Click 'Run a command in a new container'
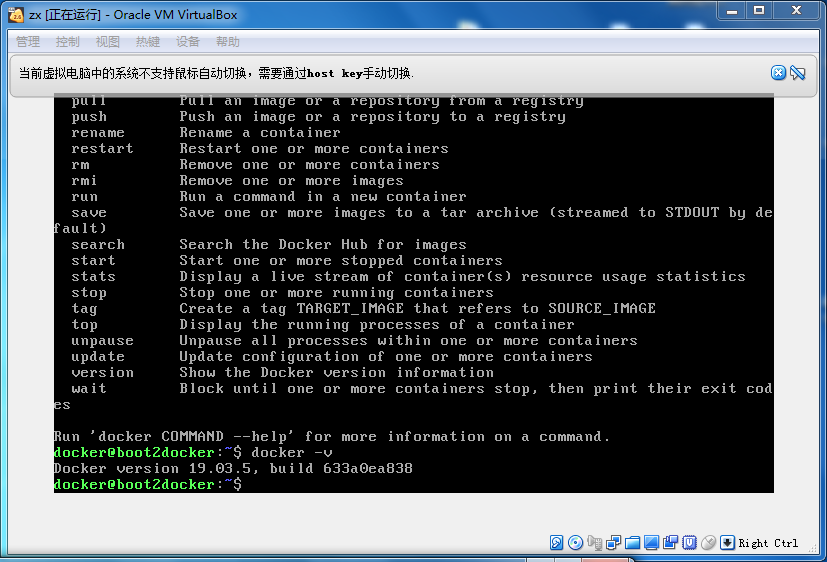Viewport: 827px width, 562px height. (x=323, y=197)
